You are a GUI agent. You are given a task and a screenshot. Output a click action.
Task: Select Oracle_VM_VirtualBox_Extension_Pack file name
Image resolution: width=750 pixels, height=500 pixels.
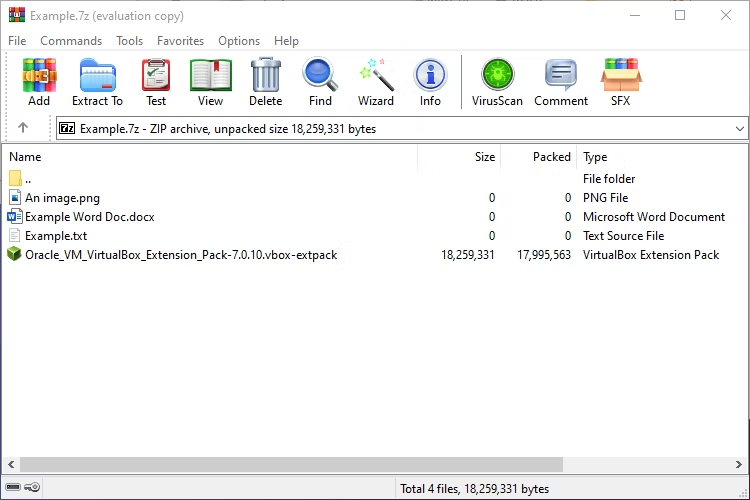pos(181,255)
